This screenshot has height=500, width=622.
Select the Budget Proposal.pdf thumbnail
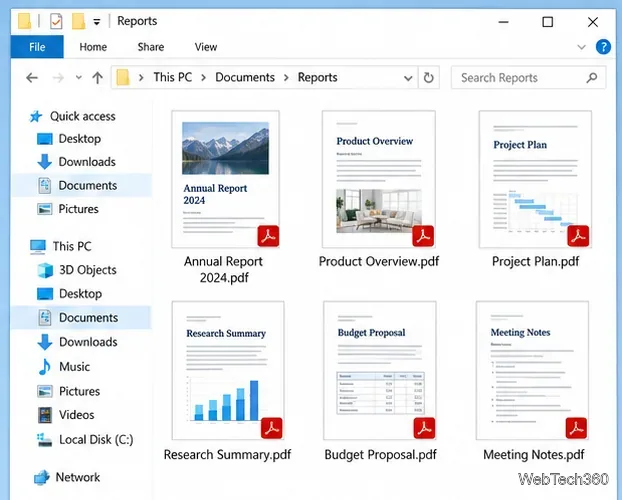[380, 370]
